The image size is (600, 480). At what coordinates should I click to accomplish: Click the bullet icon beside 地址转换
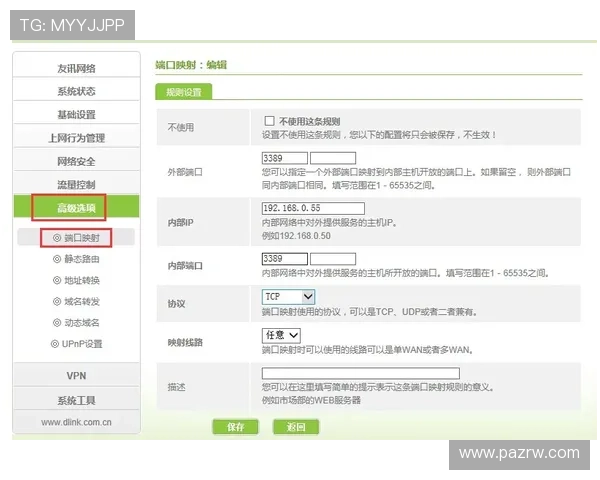point(57,280)
